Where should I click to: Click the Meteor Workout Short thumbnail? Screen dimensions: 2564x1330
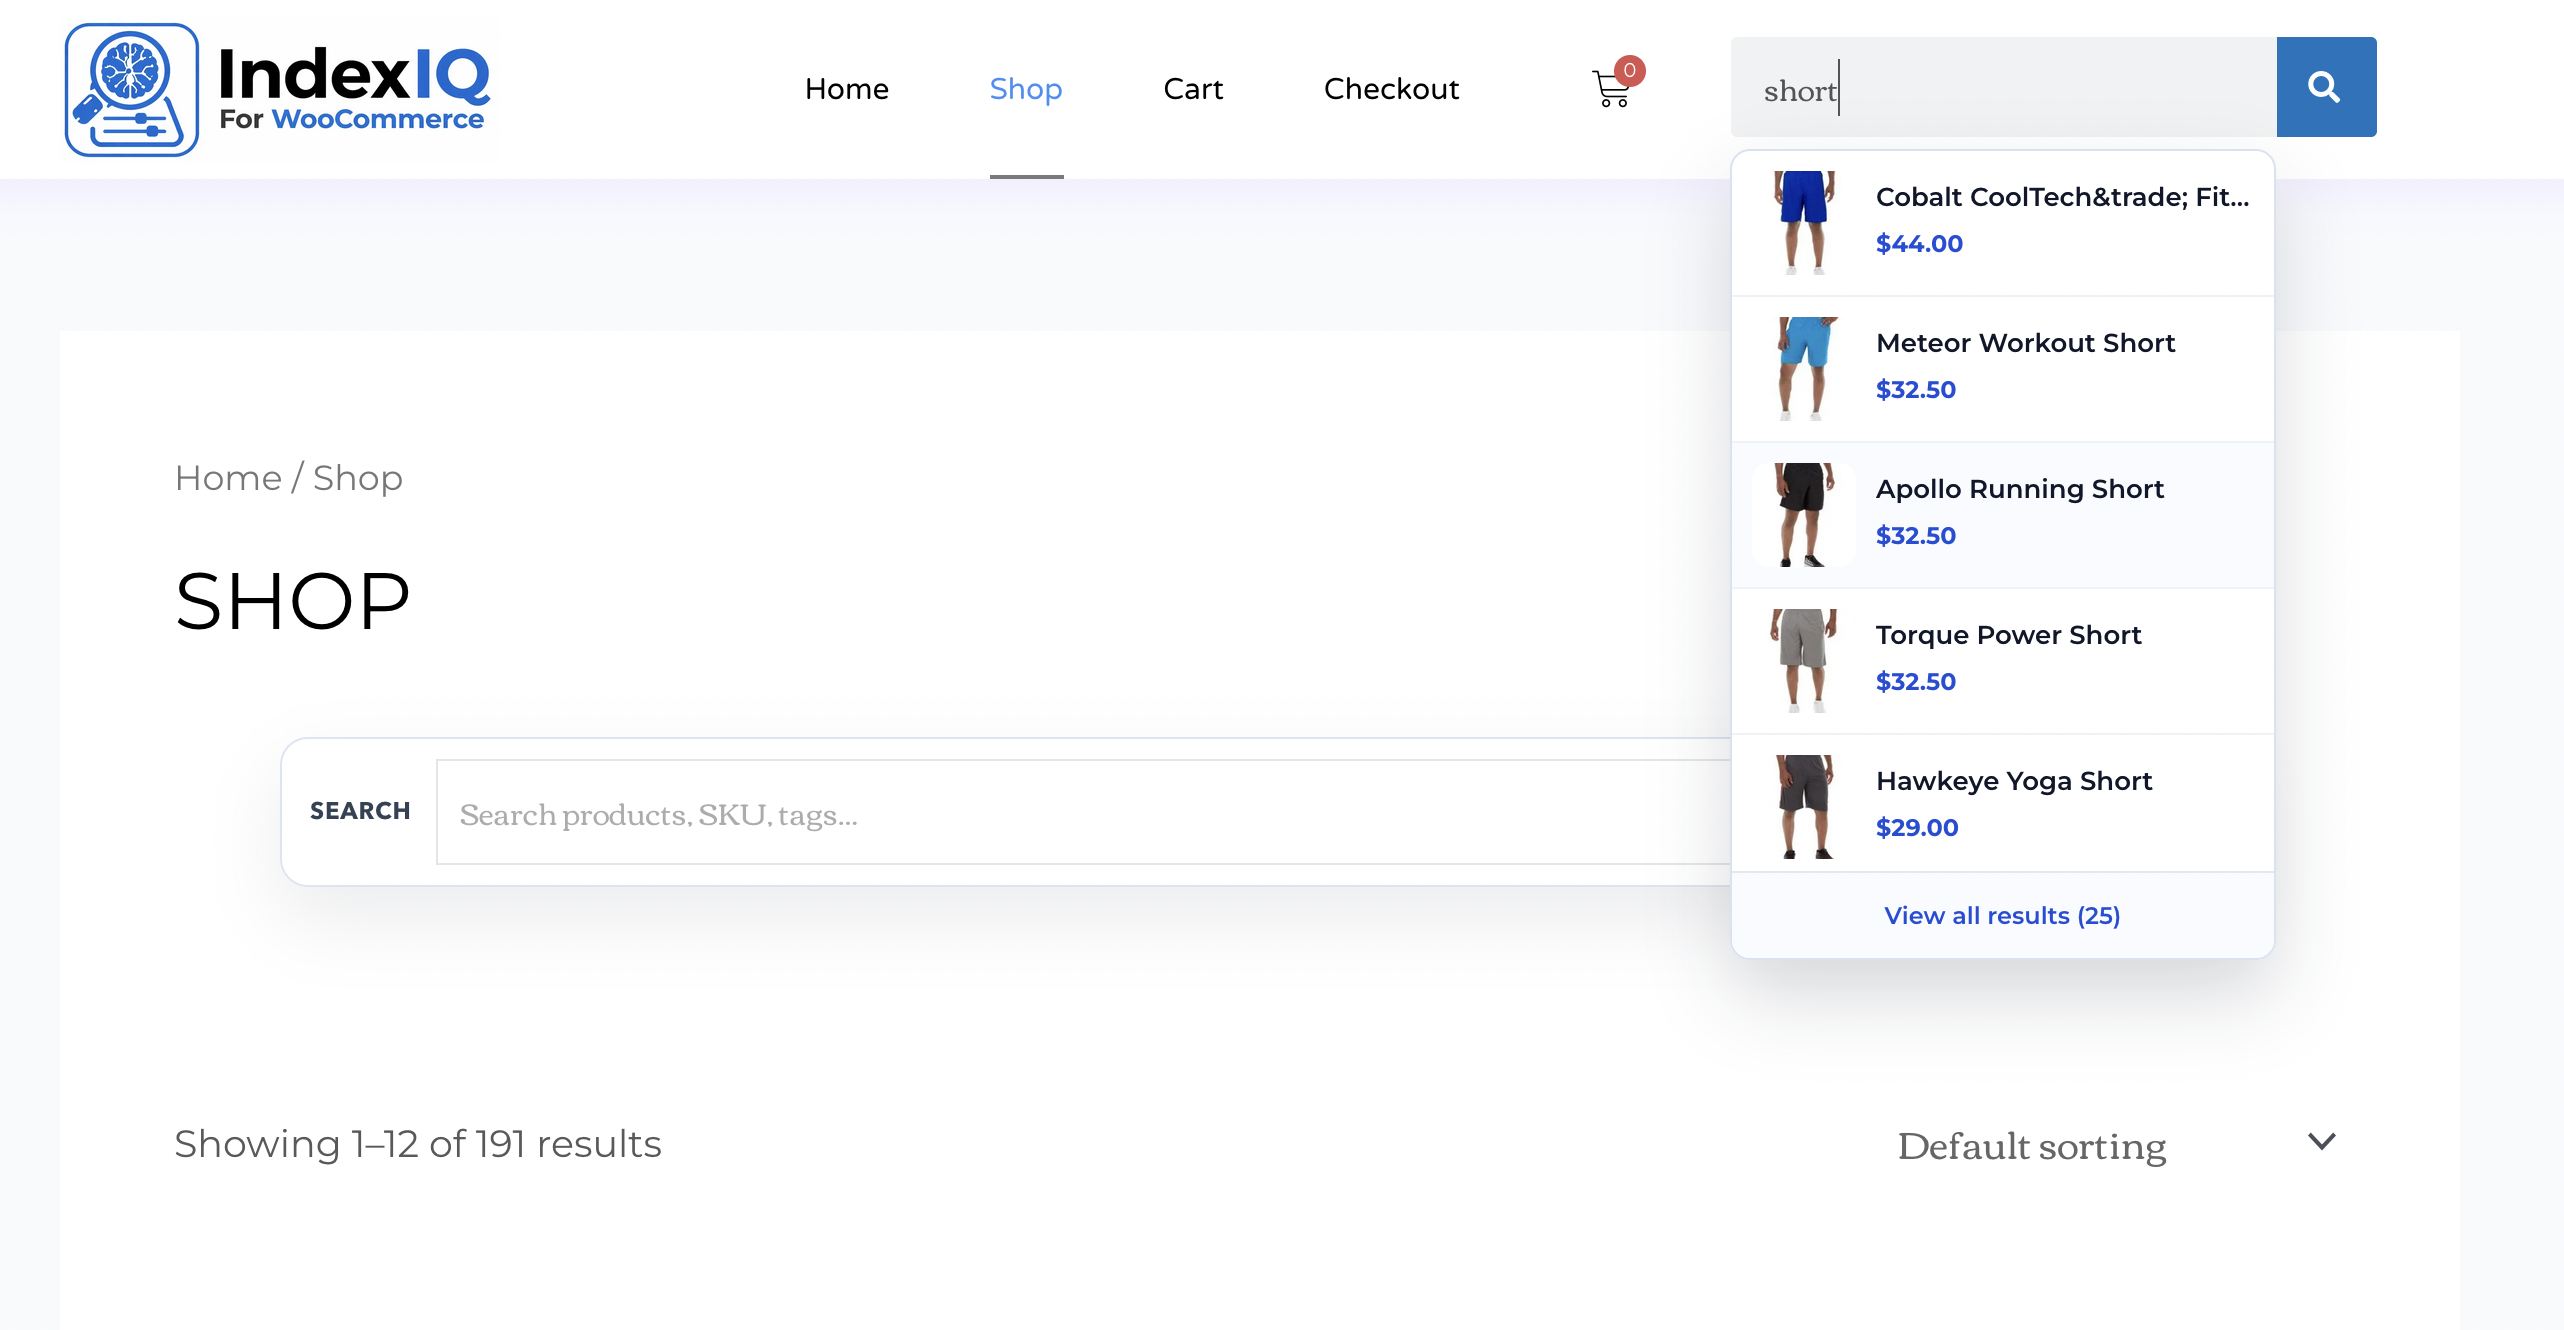pyautogui.click(x=1804, y=368)
